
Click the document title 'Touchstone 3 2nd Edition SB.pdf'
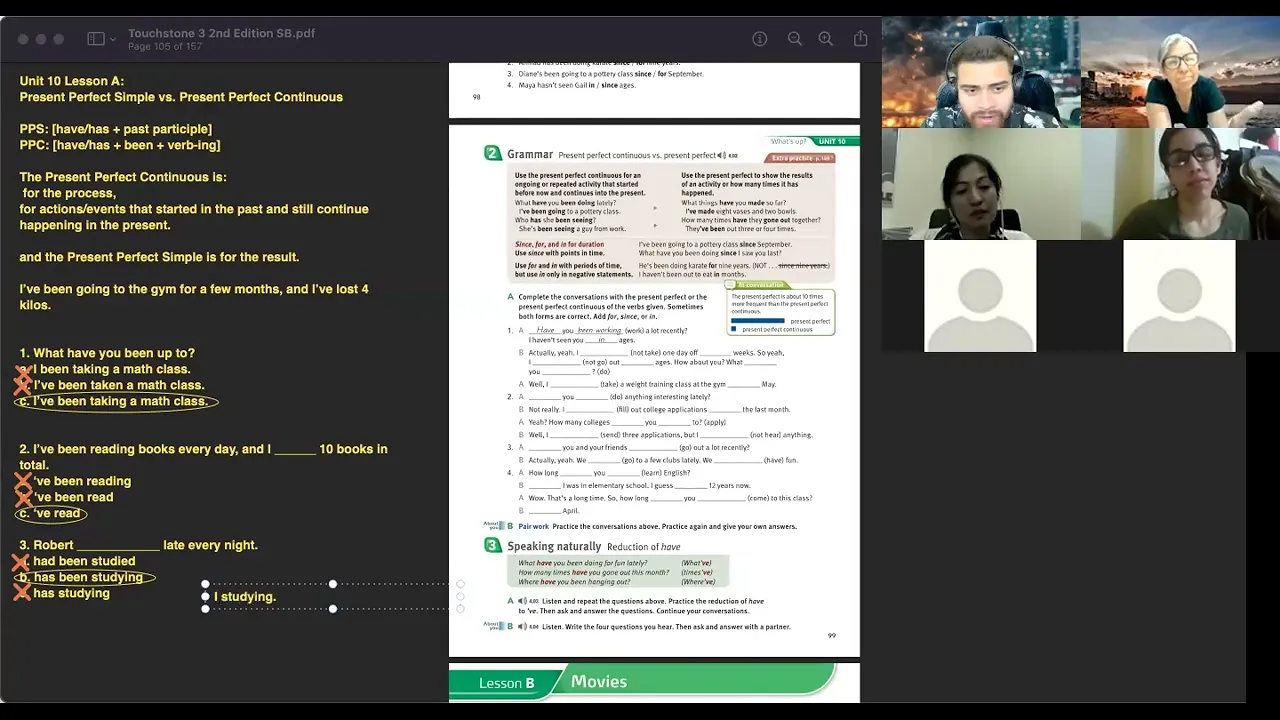pyautogui.click(x=221, y=33)
